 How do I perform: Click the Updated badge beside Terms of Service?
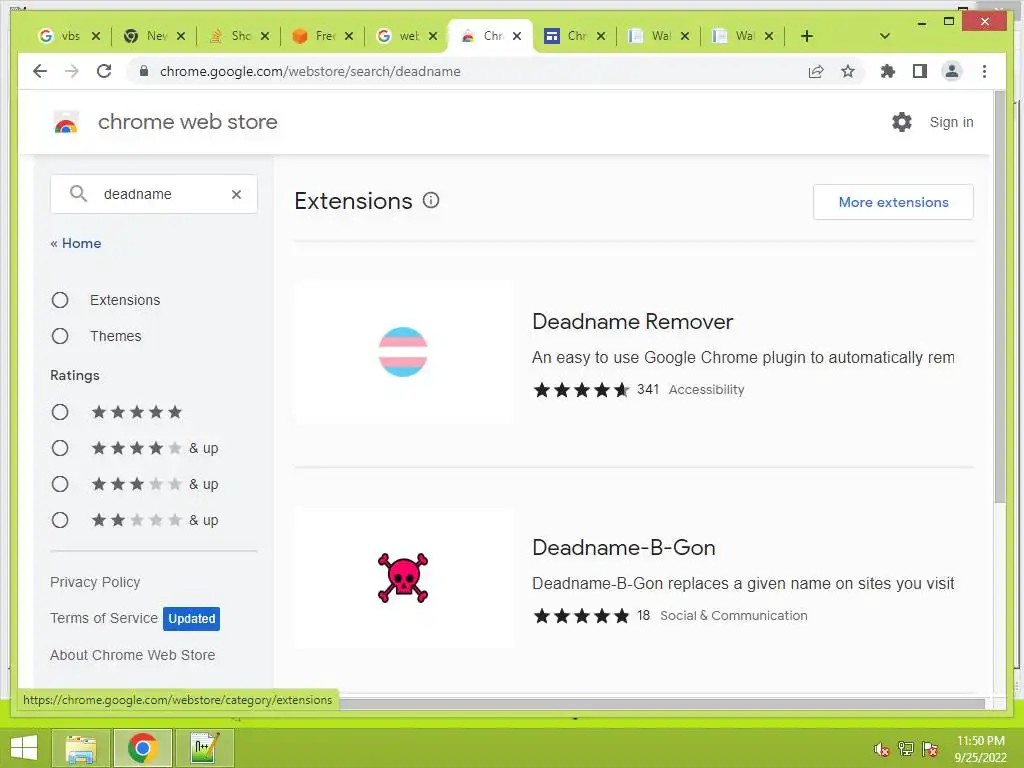(191, 618)
